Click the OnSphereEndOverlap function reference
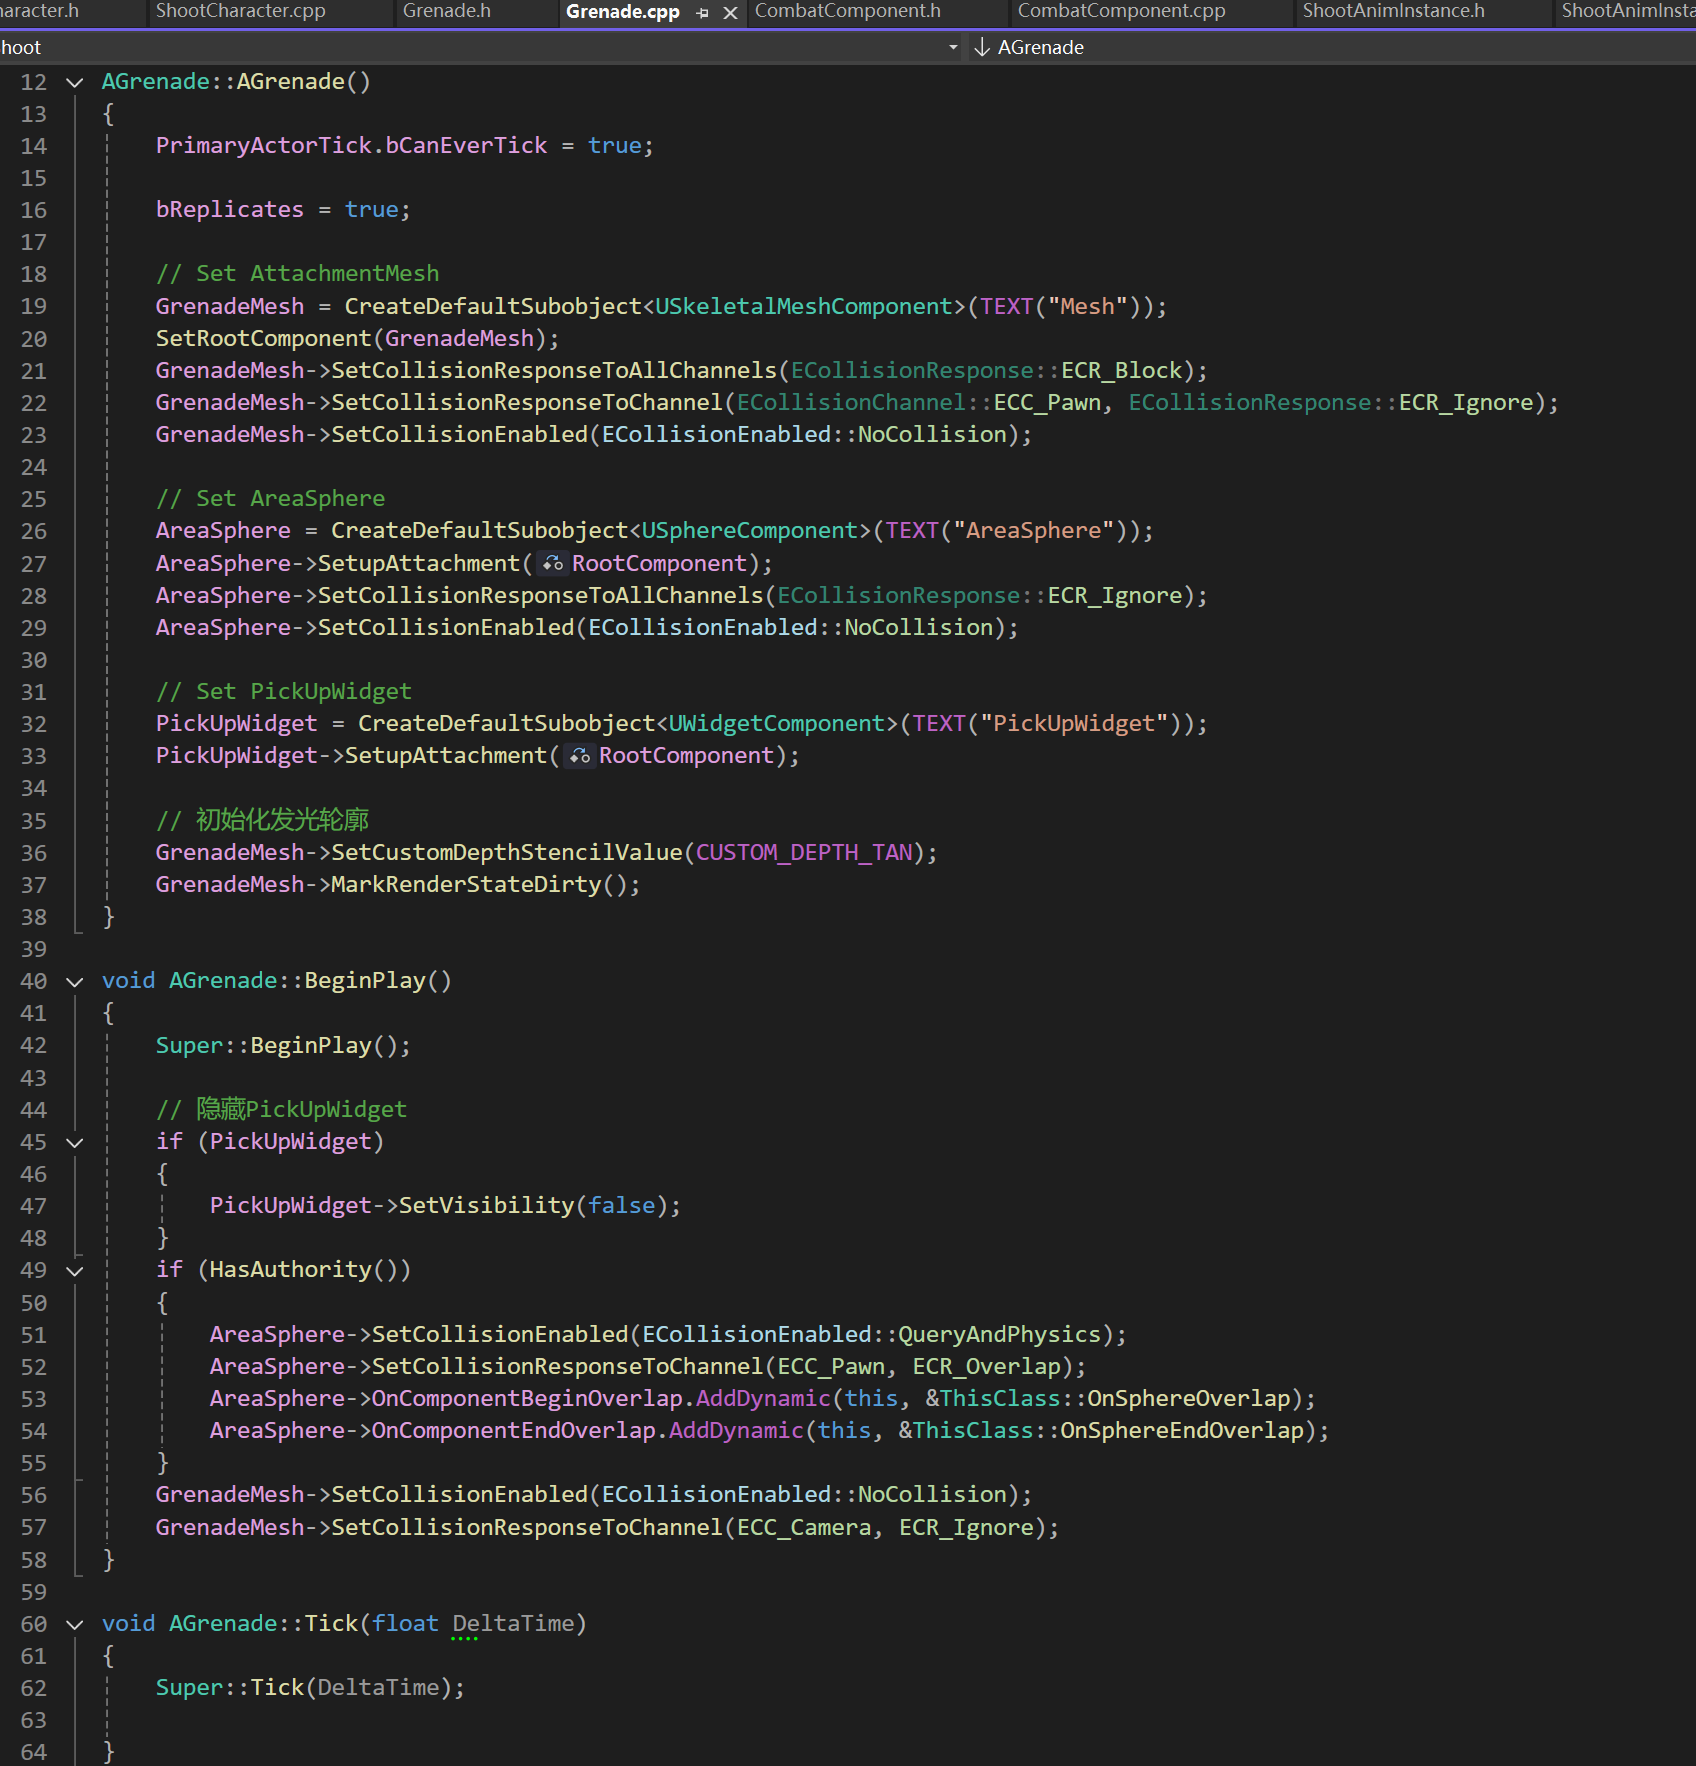This screenshot has width=1696, height=1766. click(1182, 1430)
